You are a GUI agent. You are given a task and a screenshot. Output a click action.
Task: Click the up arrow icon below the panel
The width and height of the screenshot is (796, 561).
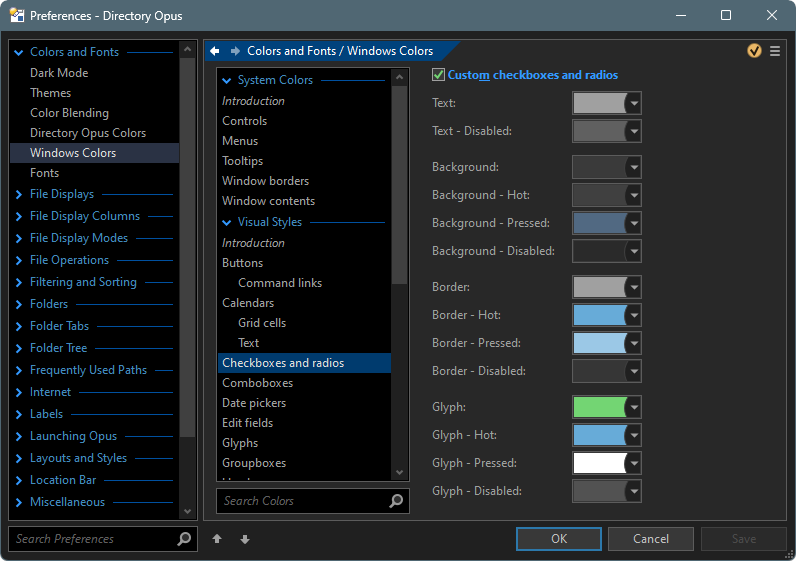coord(217,539)
